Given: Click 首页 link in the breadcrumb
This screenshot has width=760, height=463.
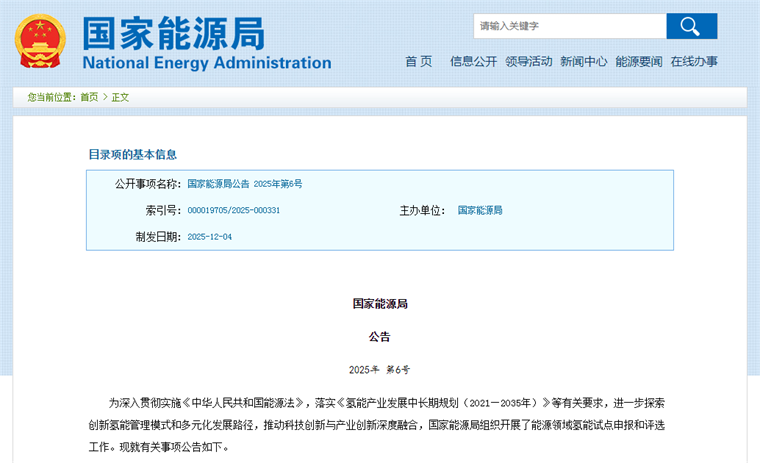Looking at the screenshot, I should [x=89, y=97].
